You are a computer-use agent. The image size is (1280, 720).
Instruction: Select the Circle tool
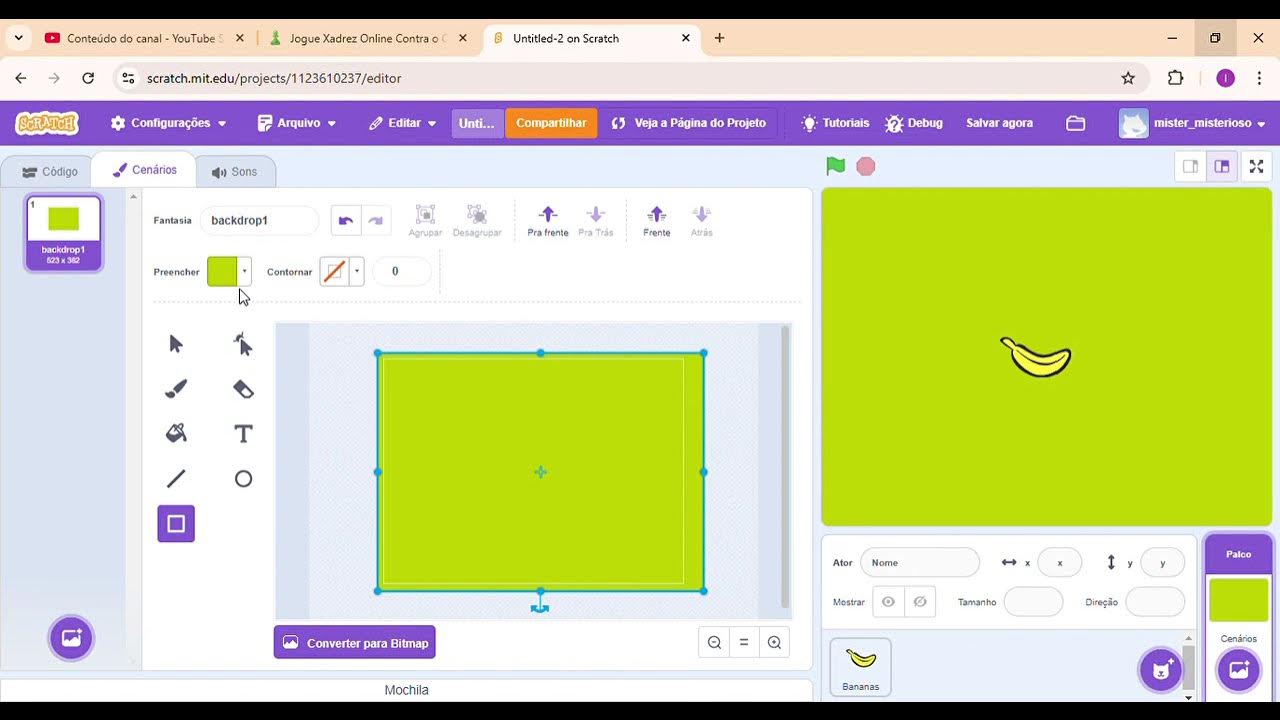(243, 479)
